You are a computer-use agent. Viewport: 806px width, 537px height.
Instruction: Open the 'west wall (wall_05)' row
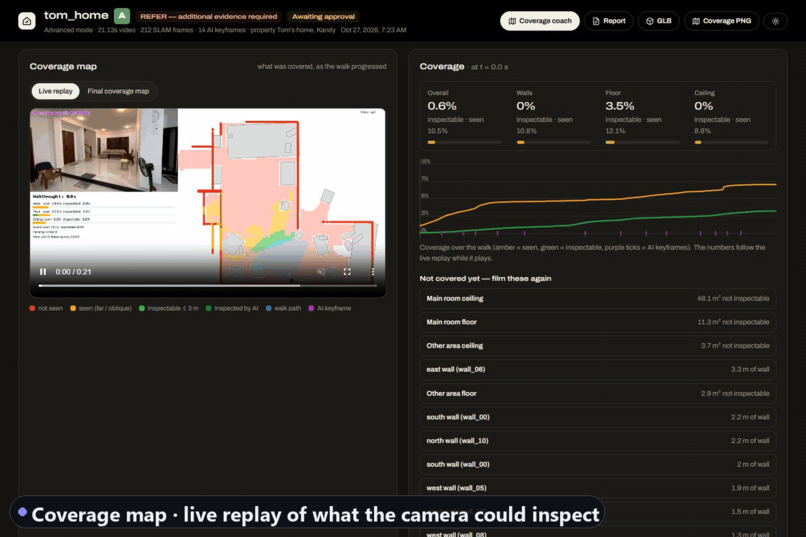coord(597,488)
